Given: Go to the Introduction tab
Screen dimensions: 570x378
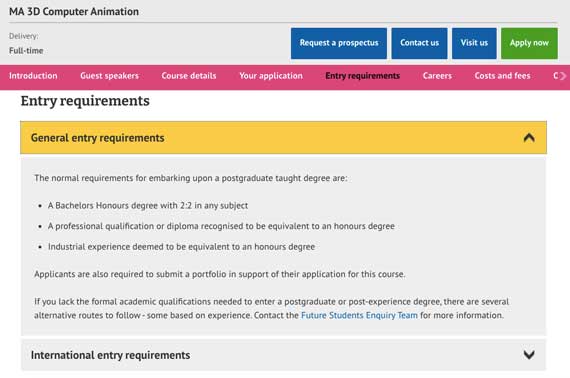Looking at the screenshot, I should [x=33, y=76].
